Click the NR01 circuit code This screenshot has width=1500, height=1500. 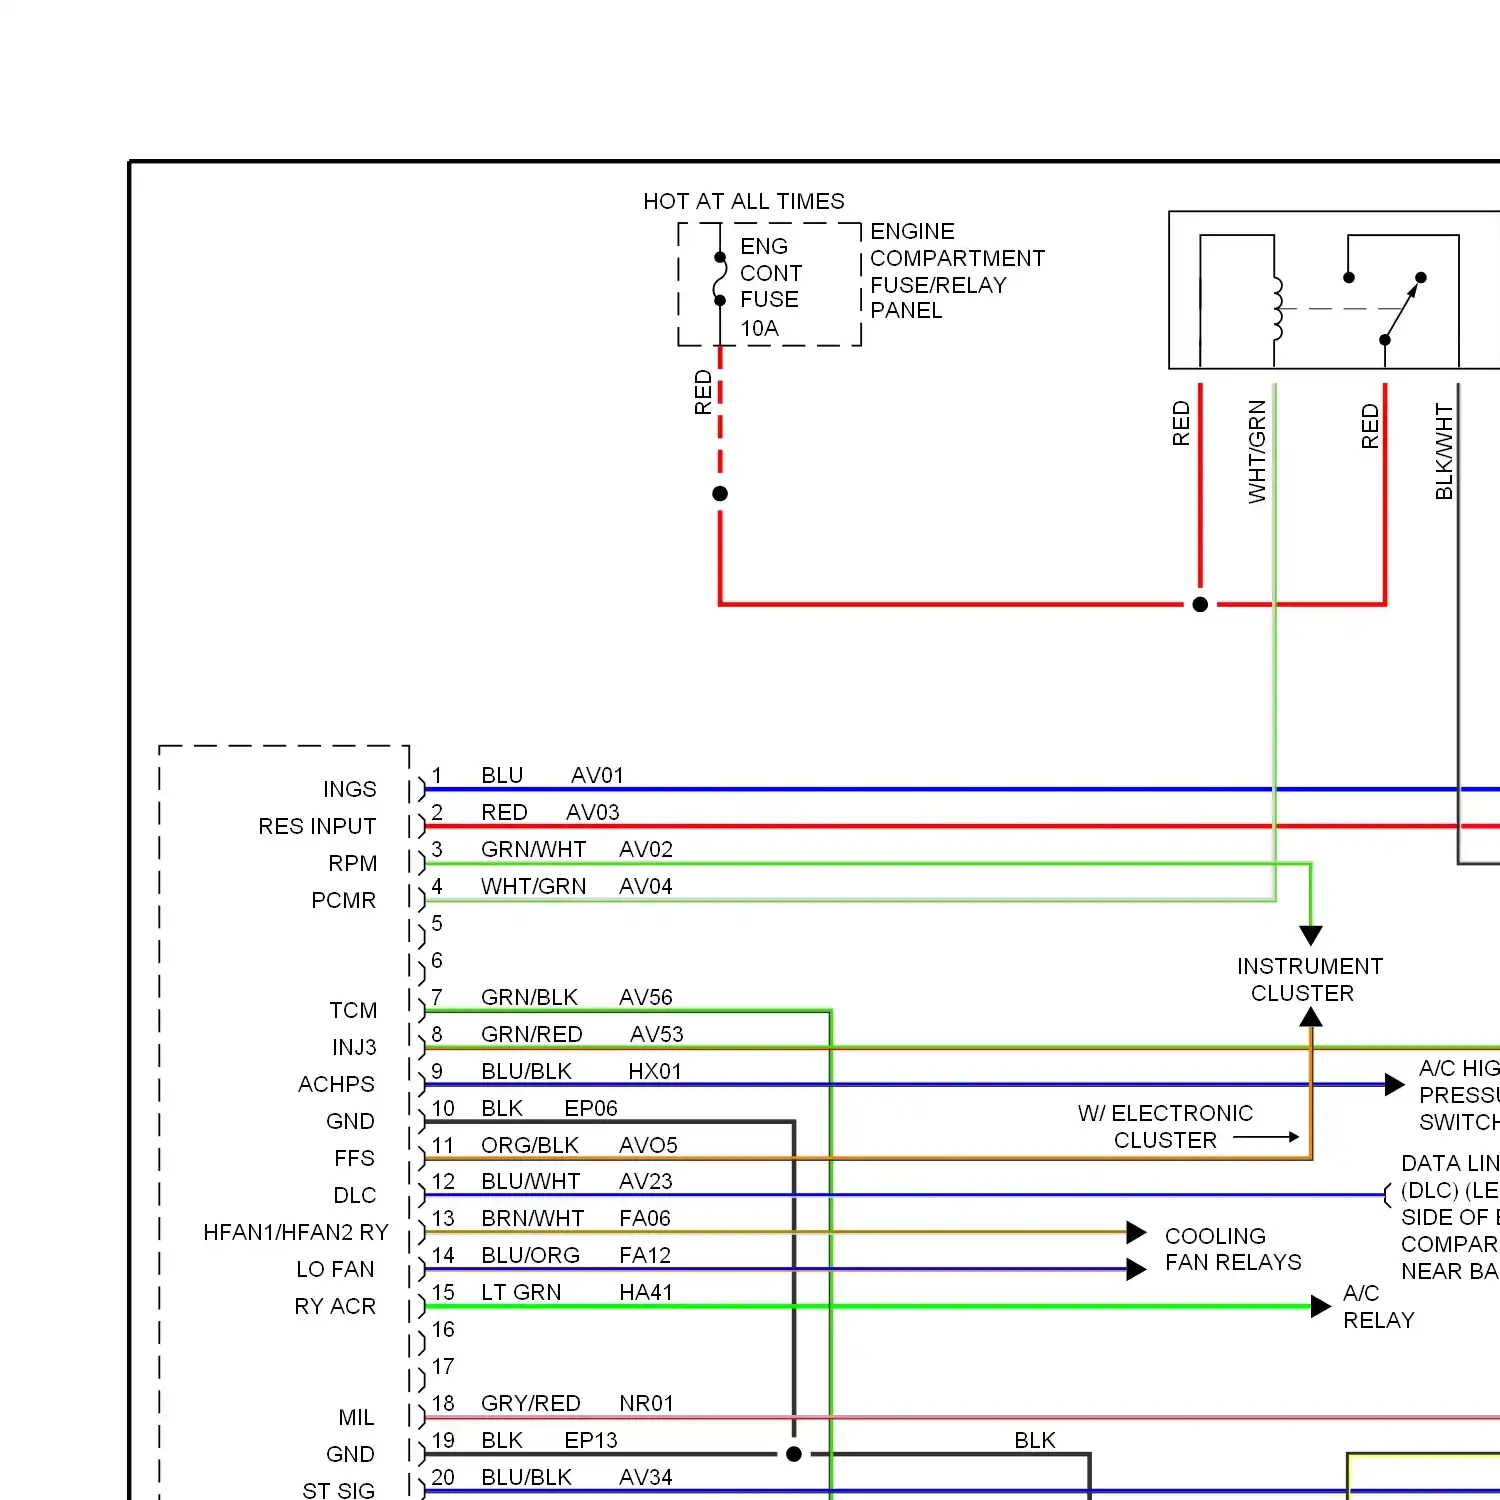click(646, 1403)
